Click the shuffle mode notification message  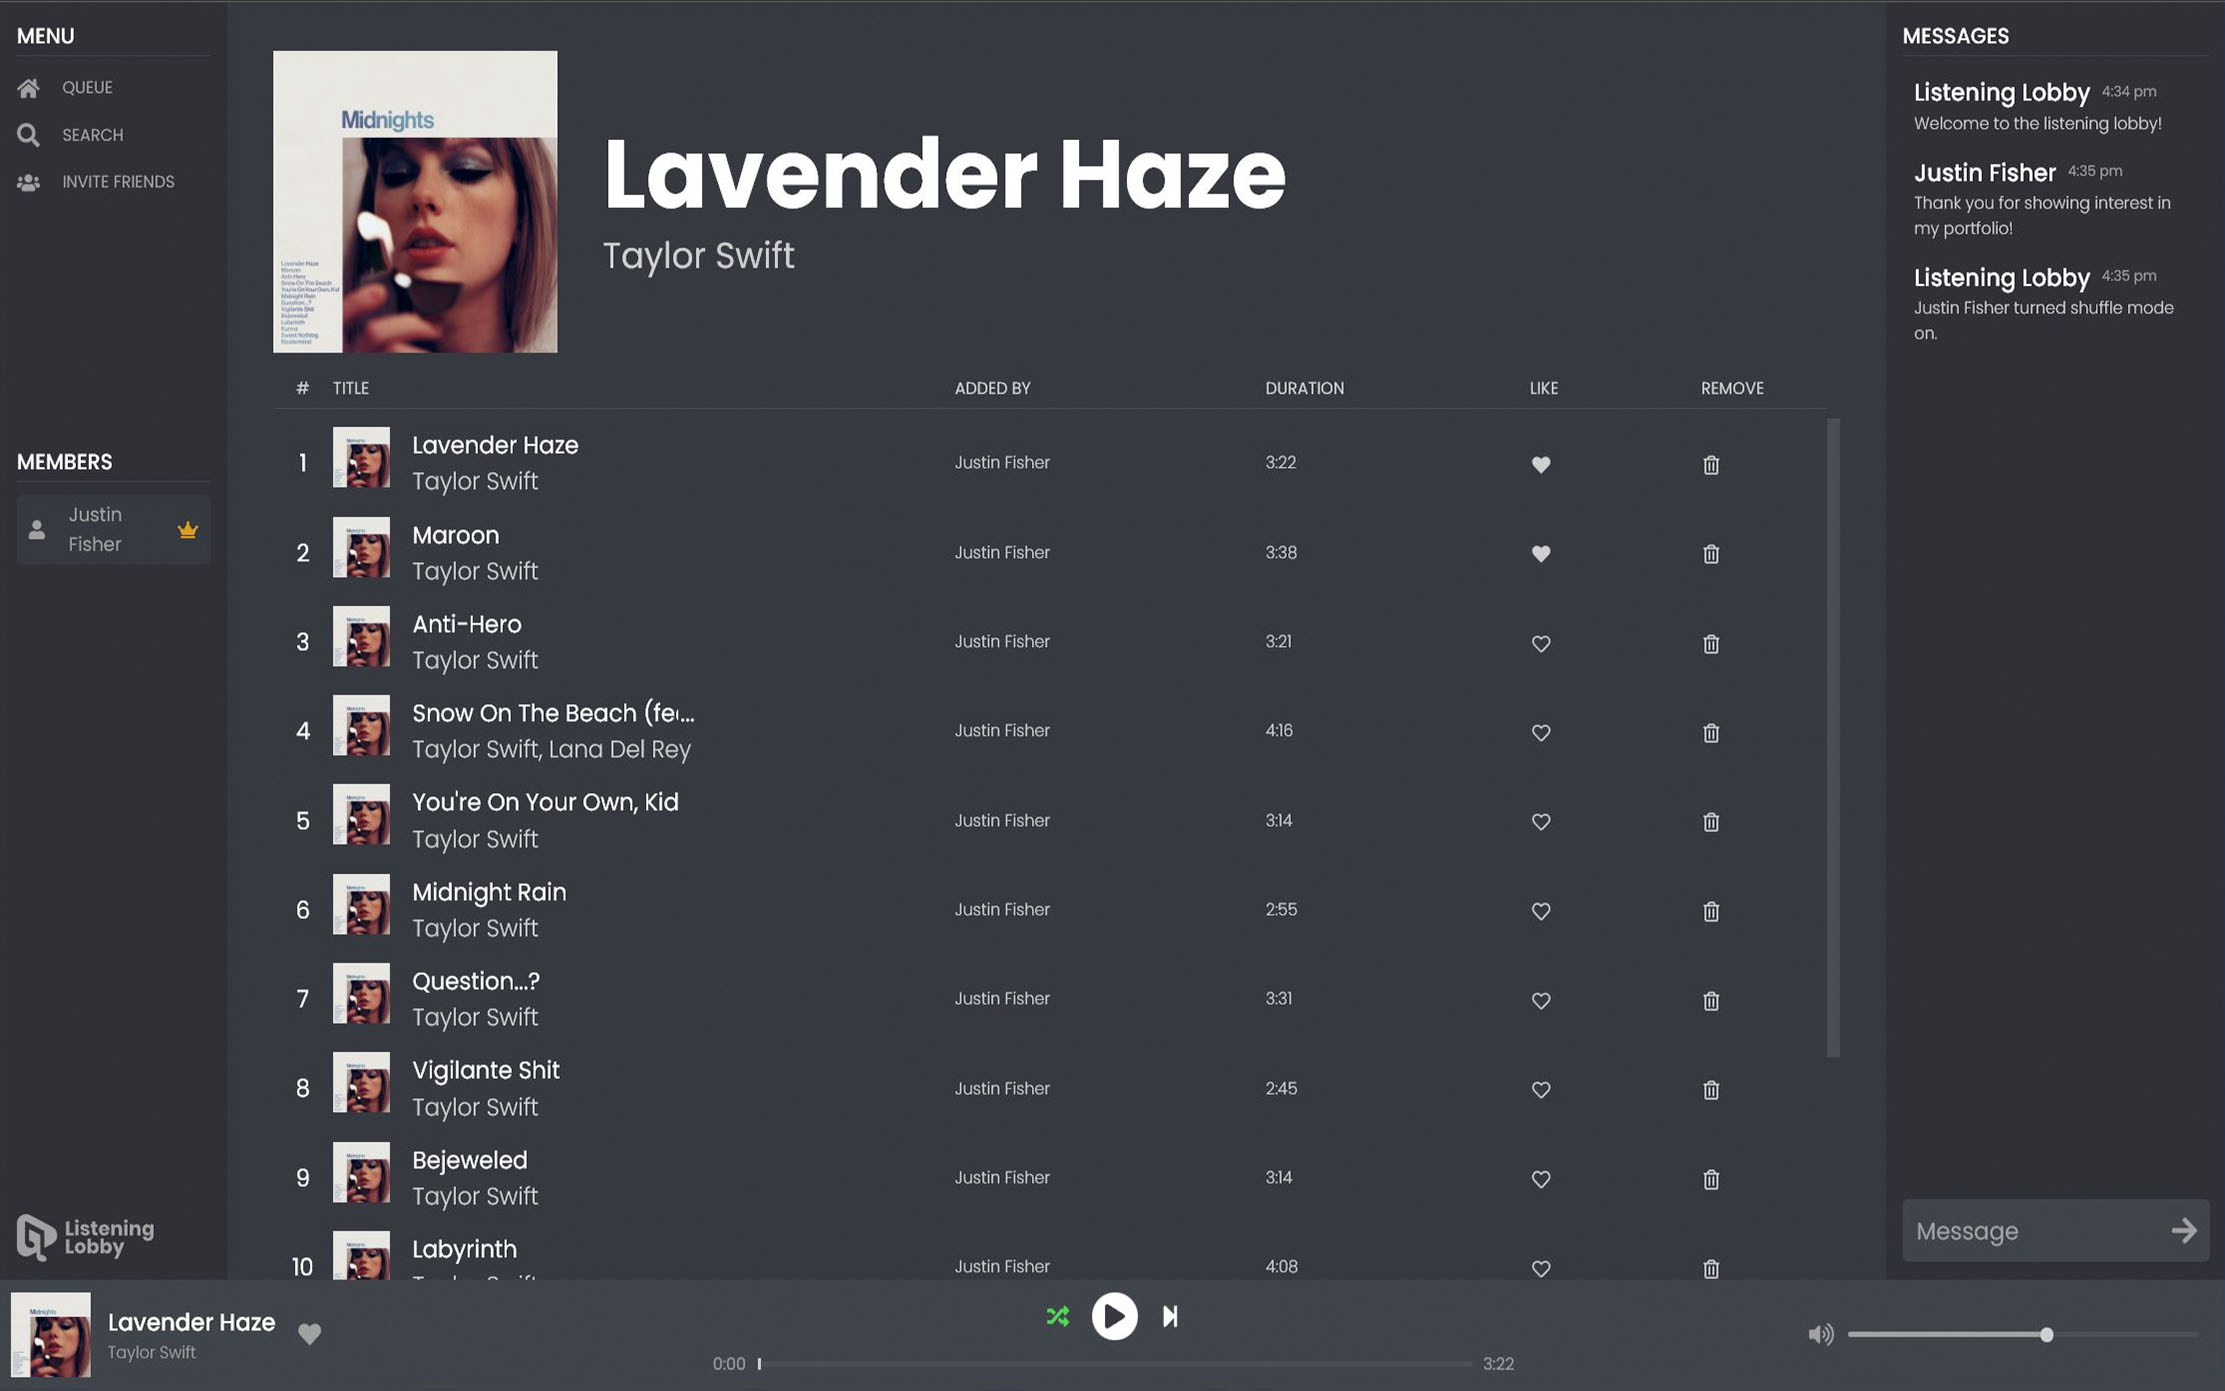click(2043, 320)
